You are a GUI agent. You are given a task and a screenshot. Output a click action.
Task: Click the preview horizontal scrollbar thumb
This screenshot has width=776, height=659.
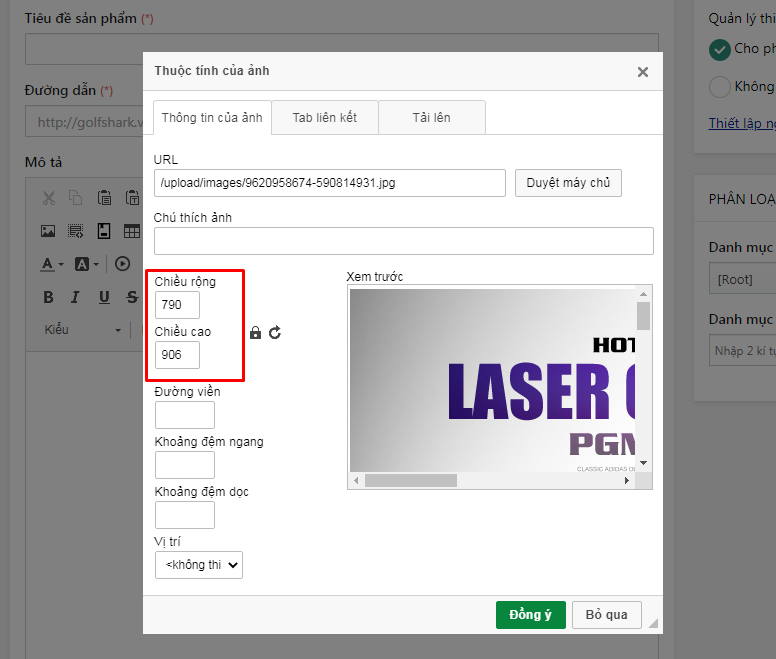coord(410,481)
